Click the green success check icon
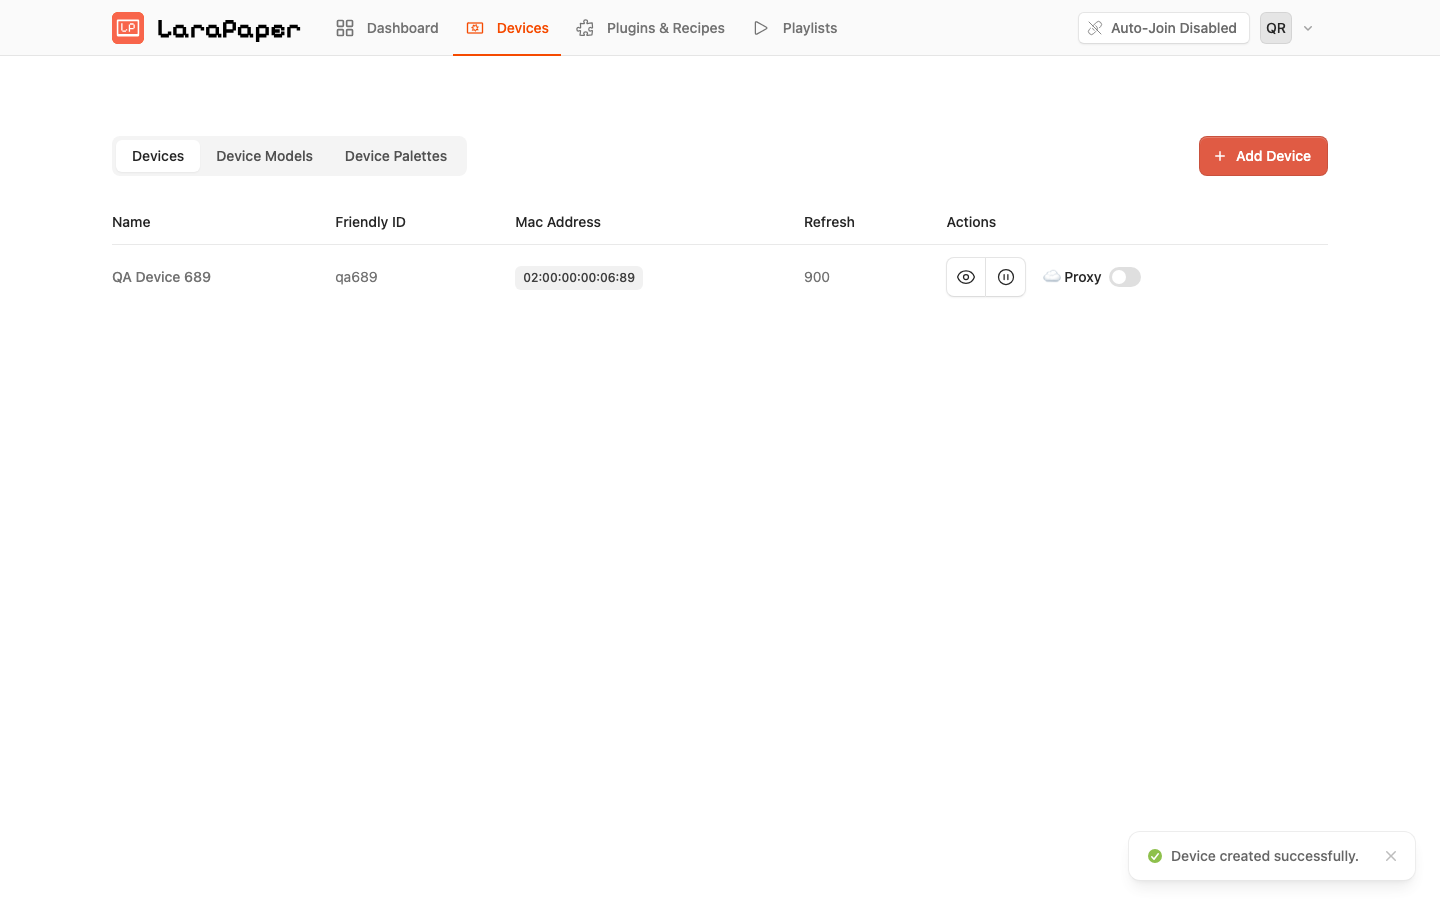 coord(1155,856)
